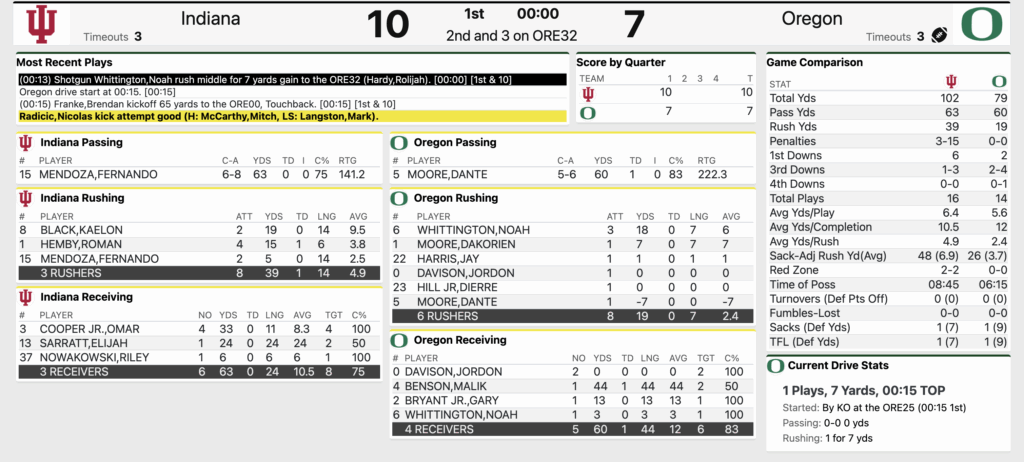Click the Indiana logo beside Indiana Receiving
The height and width of the screenshot is (462, 1024).
(26, 297)
